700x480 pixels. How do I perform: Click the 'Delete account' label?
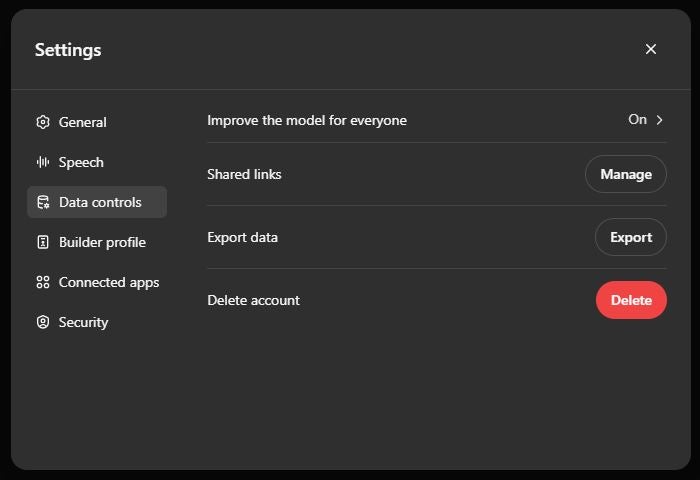click(x=254, y=300)
